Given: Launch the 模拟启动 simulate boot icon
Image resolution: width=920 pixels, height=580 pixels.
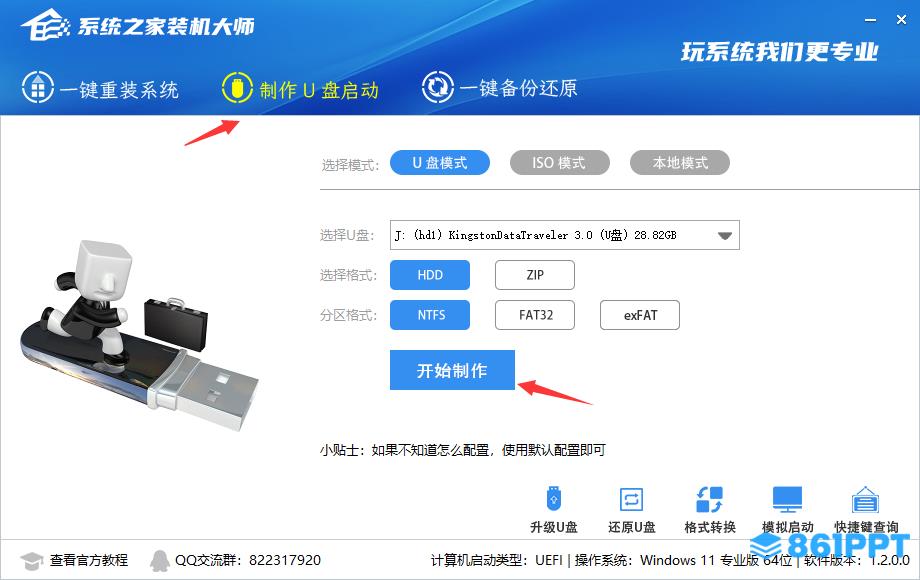Looking at the screenshot, I should [x=787, y=500].
